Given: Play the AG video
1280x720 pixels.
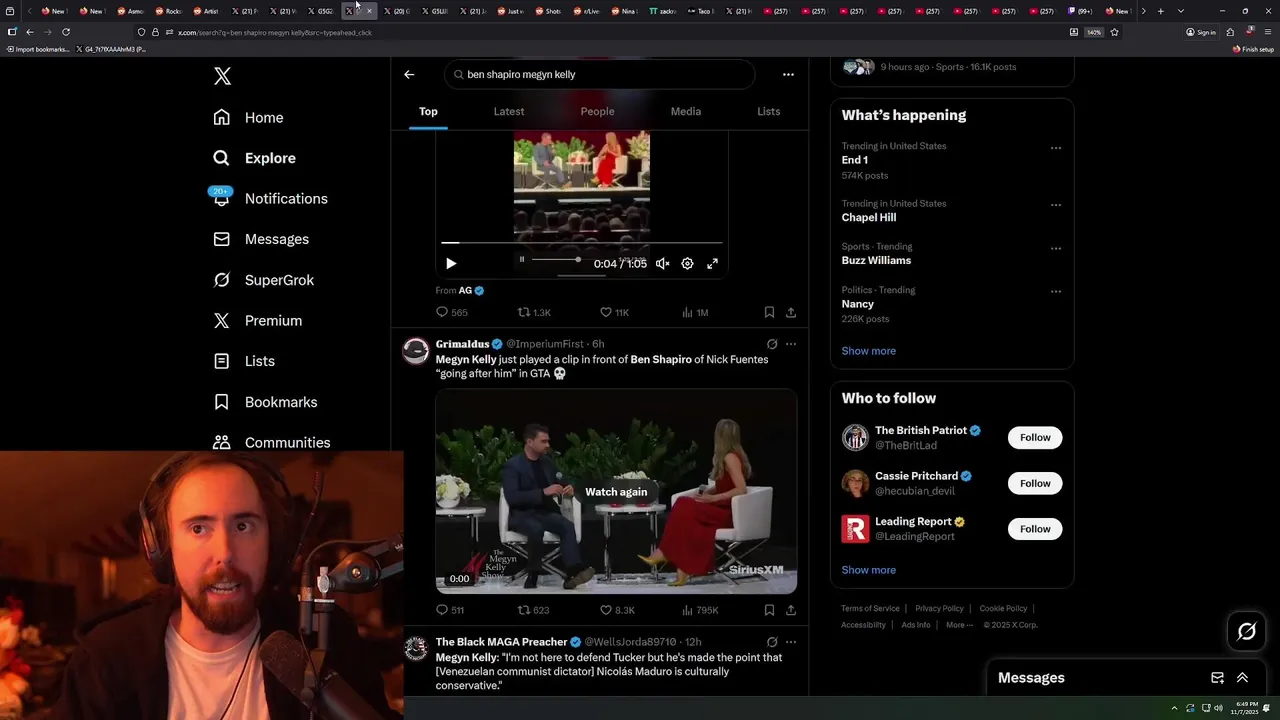Looking at the screenshot, I should (x=451, y=264).
